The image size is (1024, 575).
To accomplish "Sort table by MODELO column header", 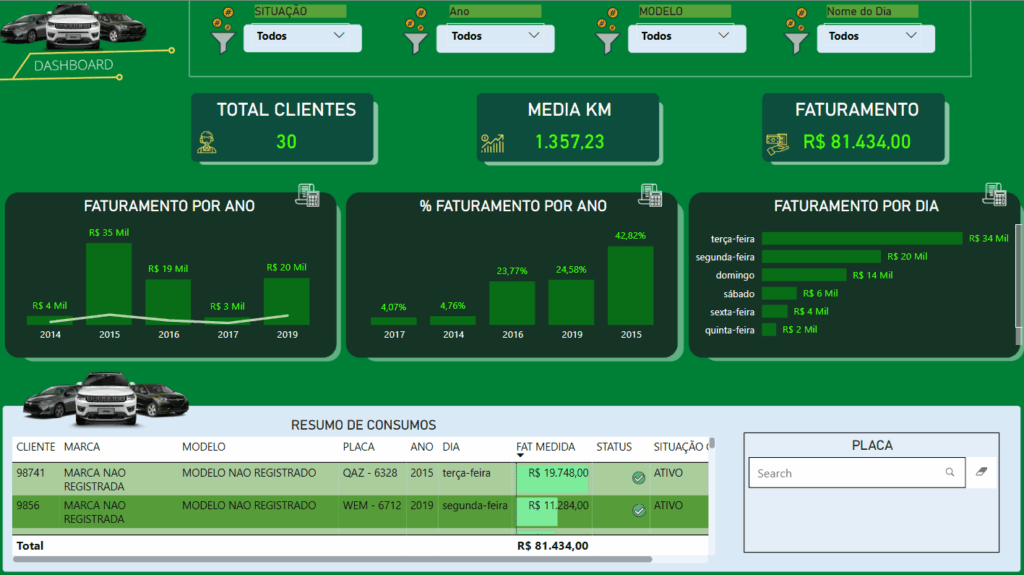I will point(204,447).
